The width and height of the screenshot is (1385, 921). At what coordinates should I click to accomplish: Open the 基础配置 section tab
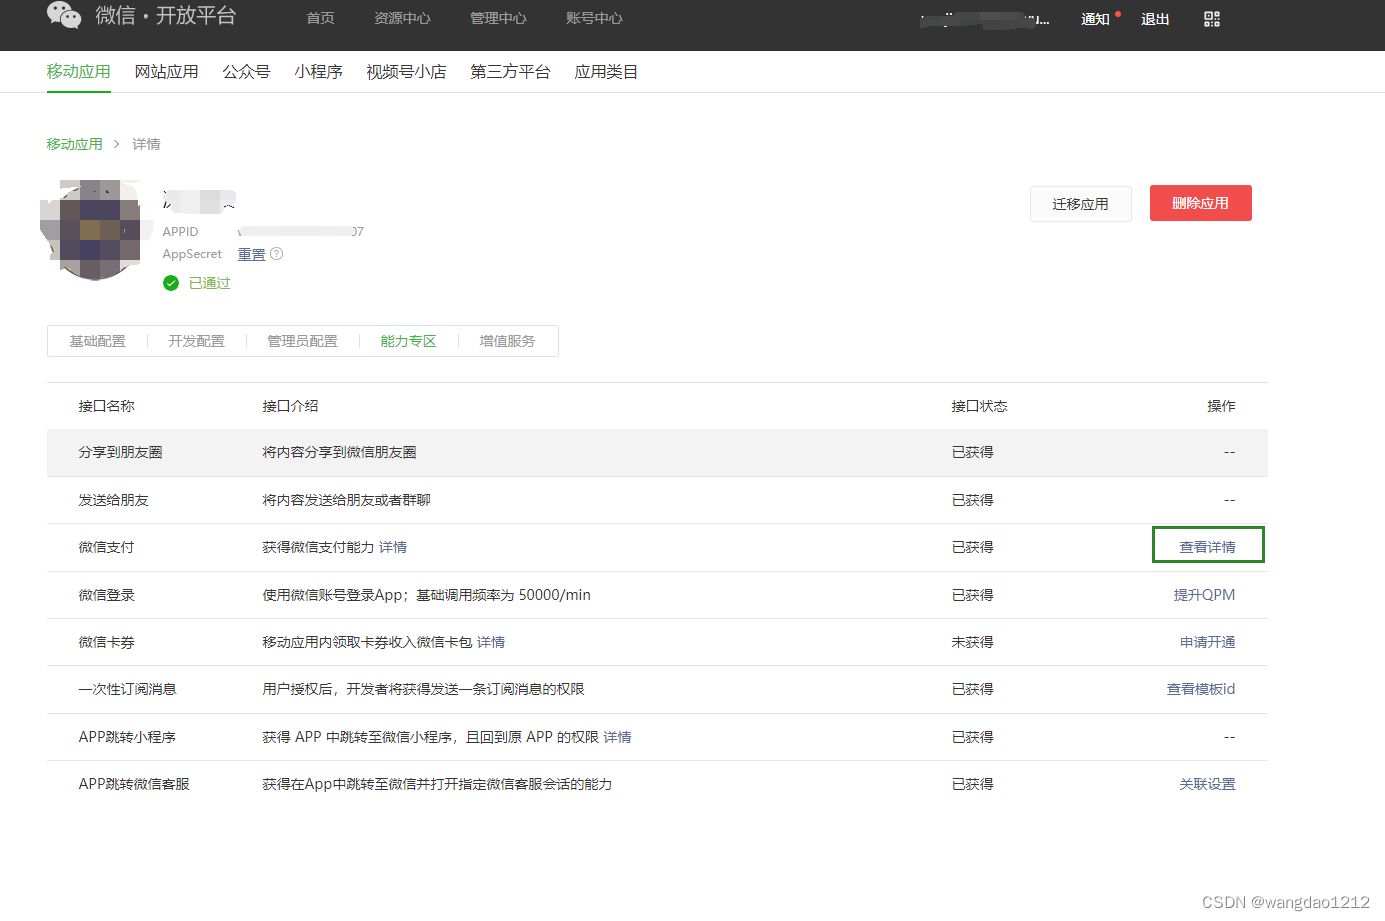click(98, 341)
